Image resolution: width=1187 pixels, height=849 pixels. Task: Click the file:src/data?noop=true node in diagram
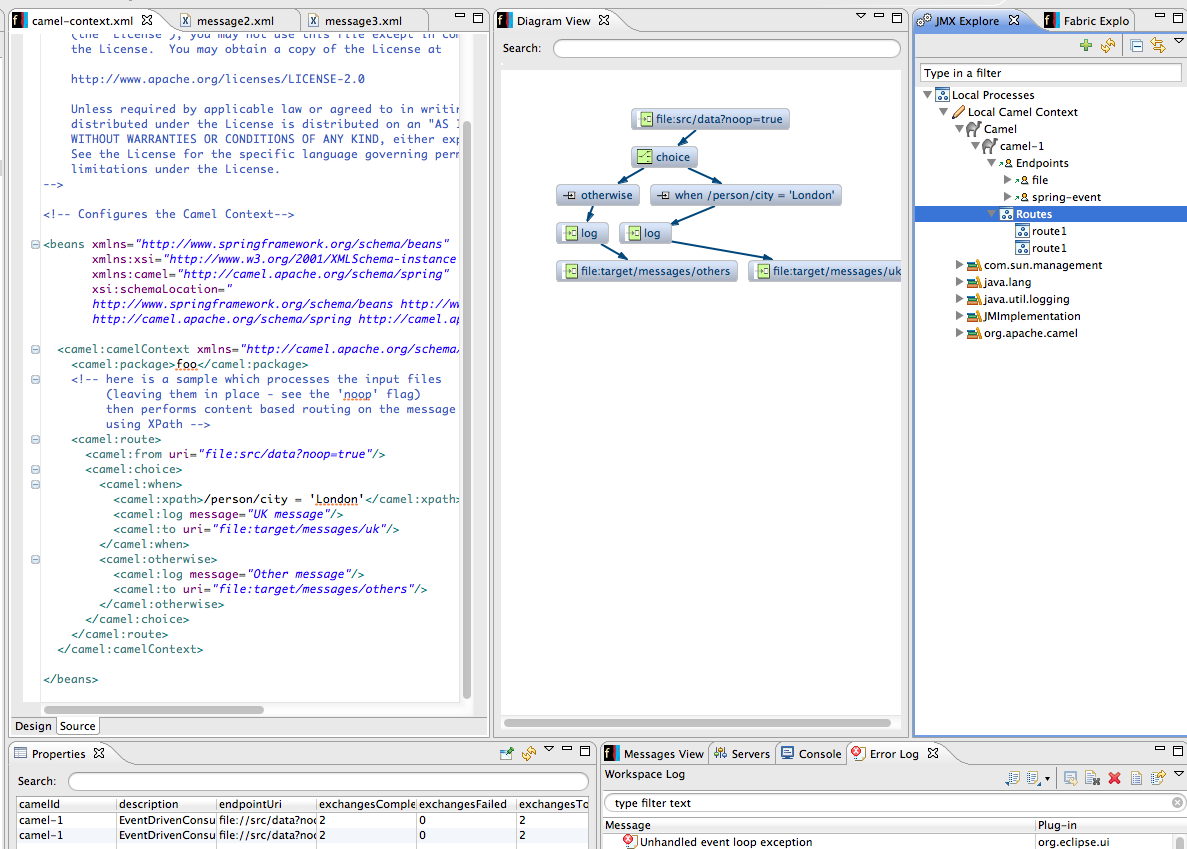(711, 119)
